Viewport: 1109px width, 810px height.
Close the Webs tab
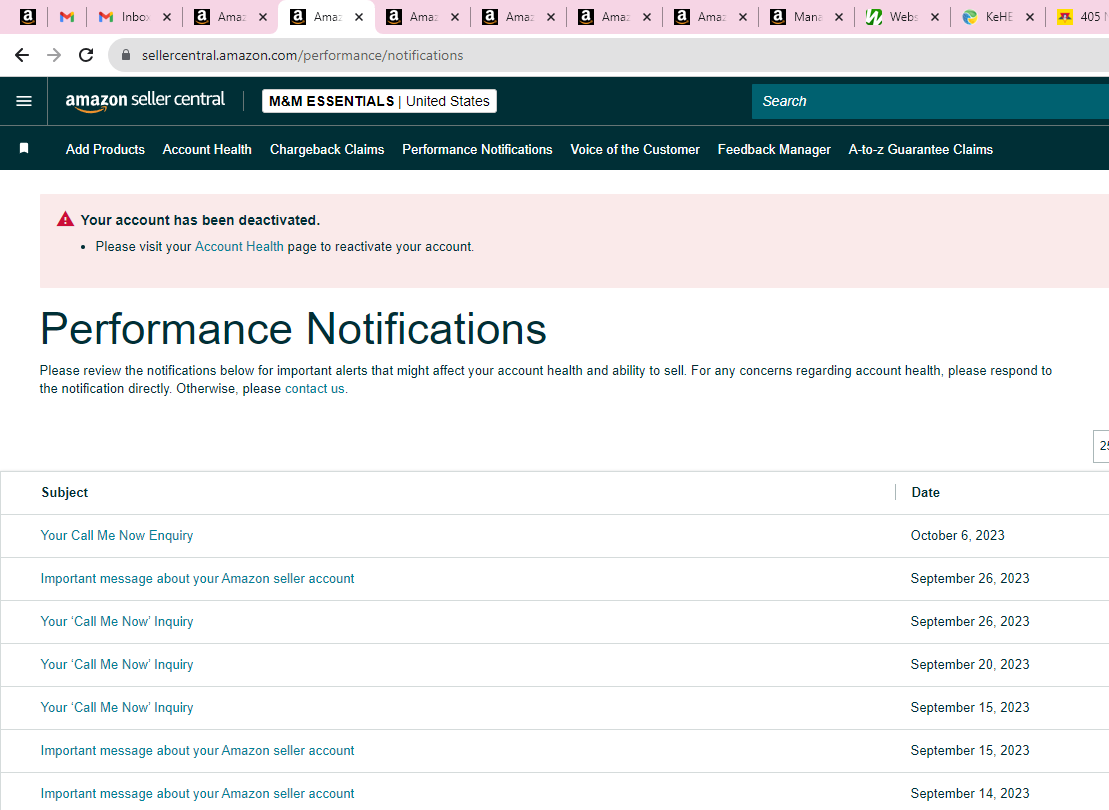point(935,17)
